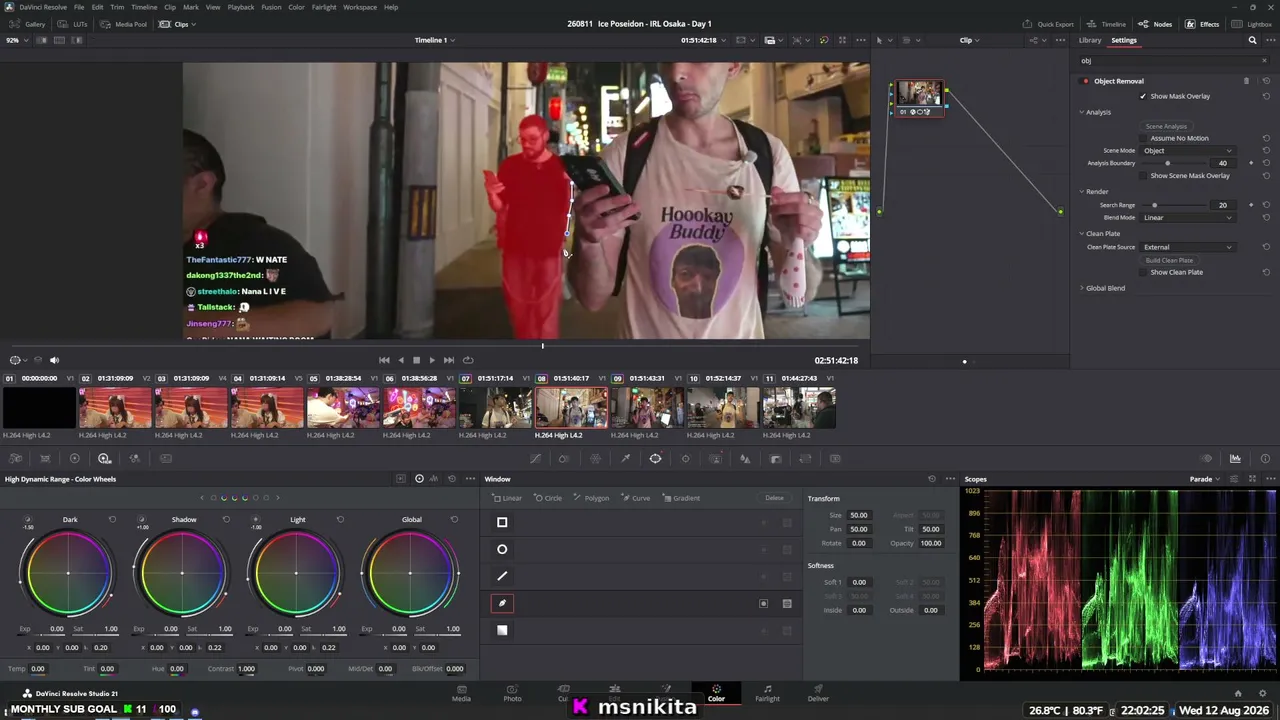Click Build Clean Plate
1280x720 pixels.
(1169, 260)
